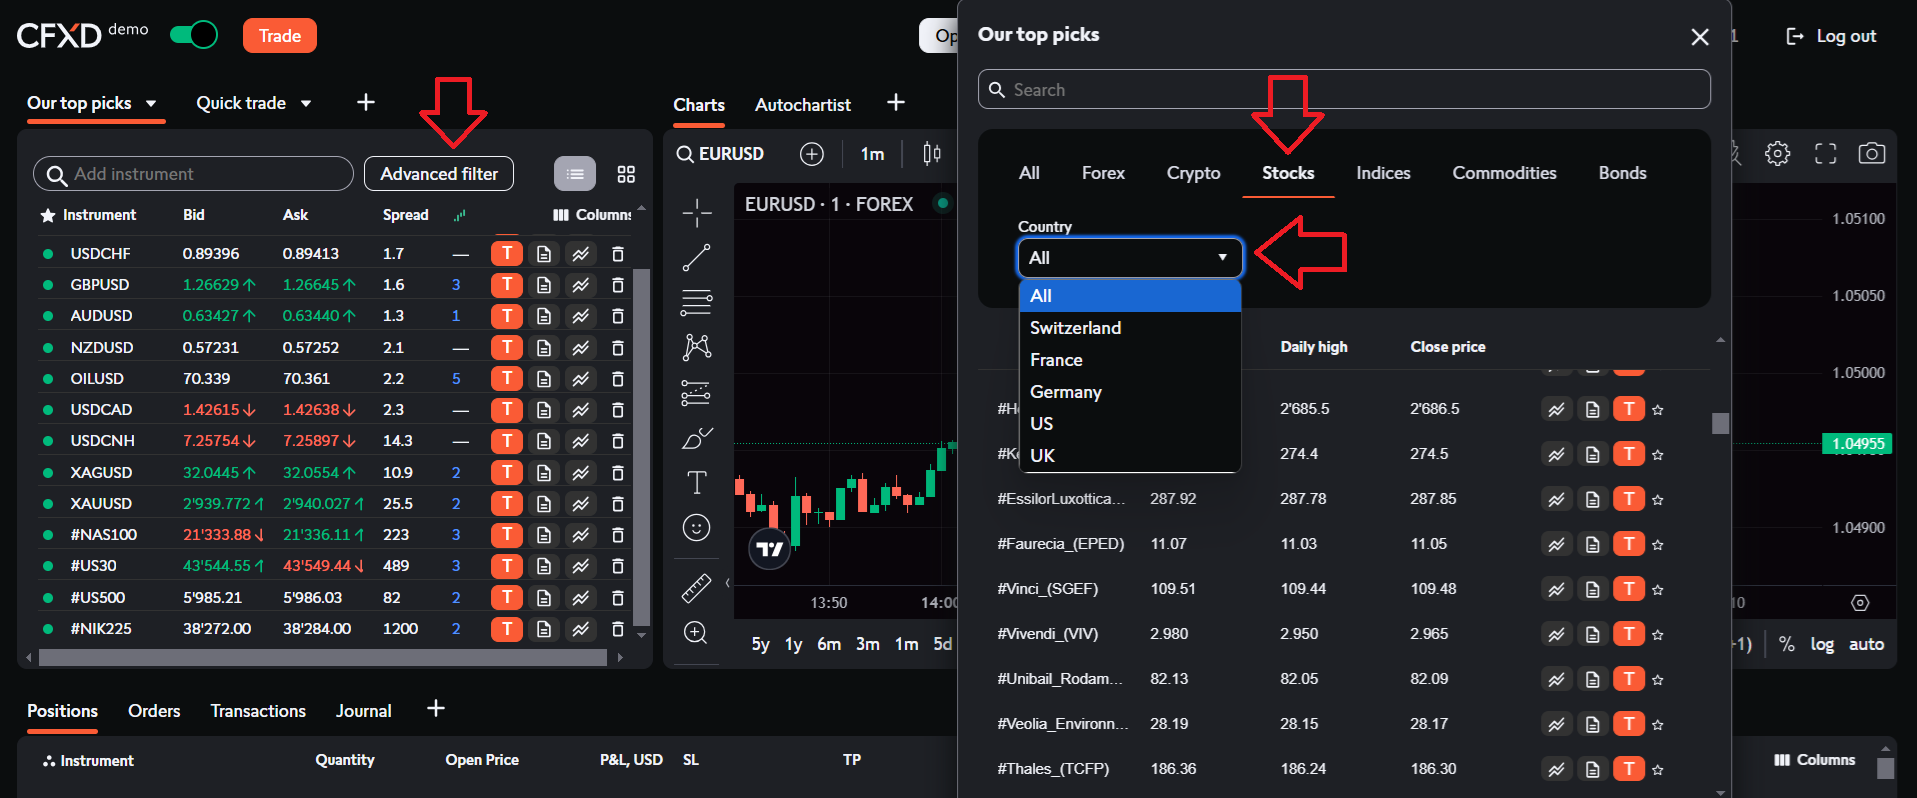Delete NZDUSD from the watchlist
Viewport: 1917px width, 798px height.
tap(618, 348)
